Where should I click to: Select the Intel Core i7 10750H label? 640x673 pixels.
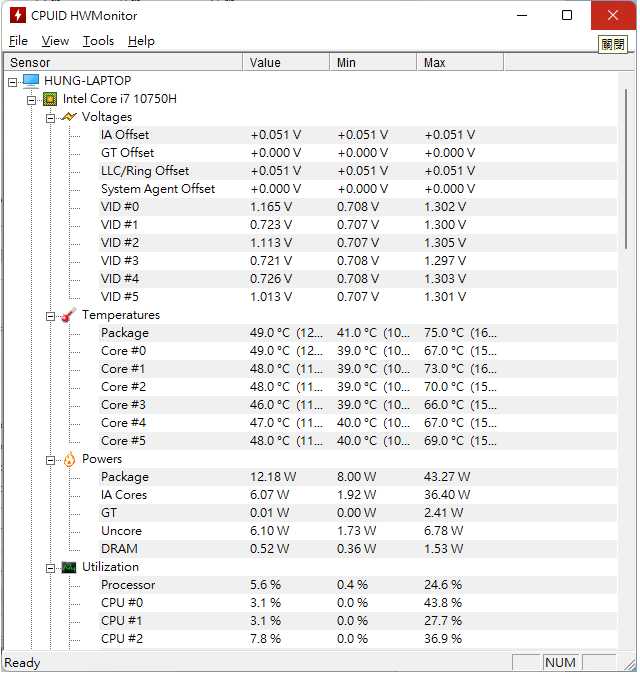pos(120,99)
